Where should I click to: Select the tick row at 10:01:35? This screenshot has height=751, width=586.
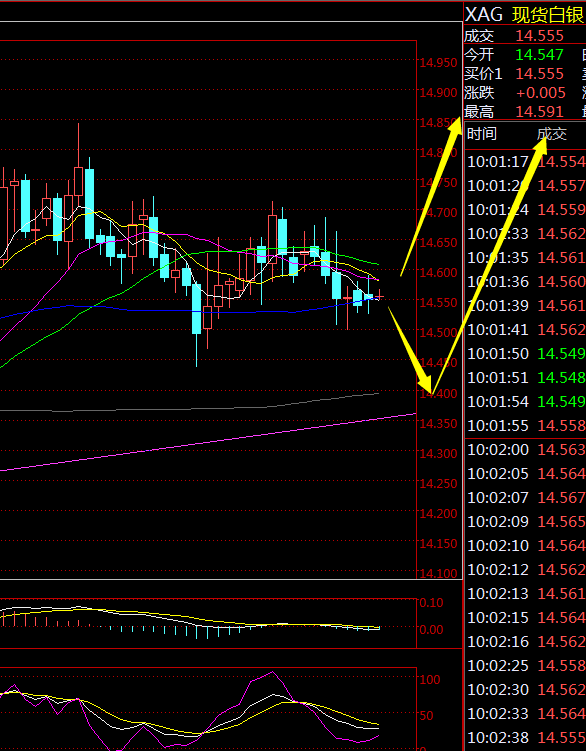(526, 258)
